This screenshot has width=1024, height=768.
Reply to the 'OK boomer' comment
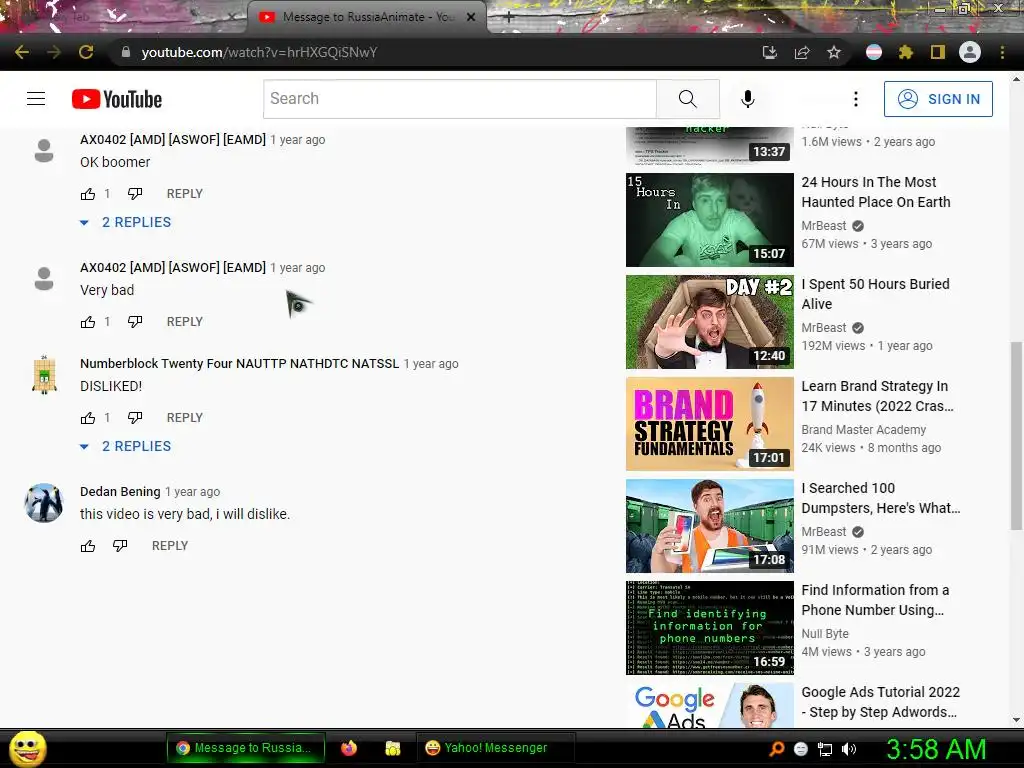(185, 194)
